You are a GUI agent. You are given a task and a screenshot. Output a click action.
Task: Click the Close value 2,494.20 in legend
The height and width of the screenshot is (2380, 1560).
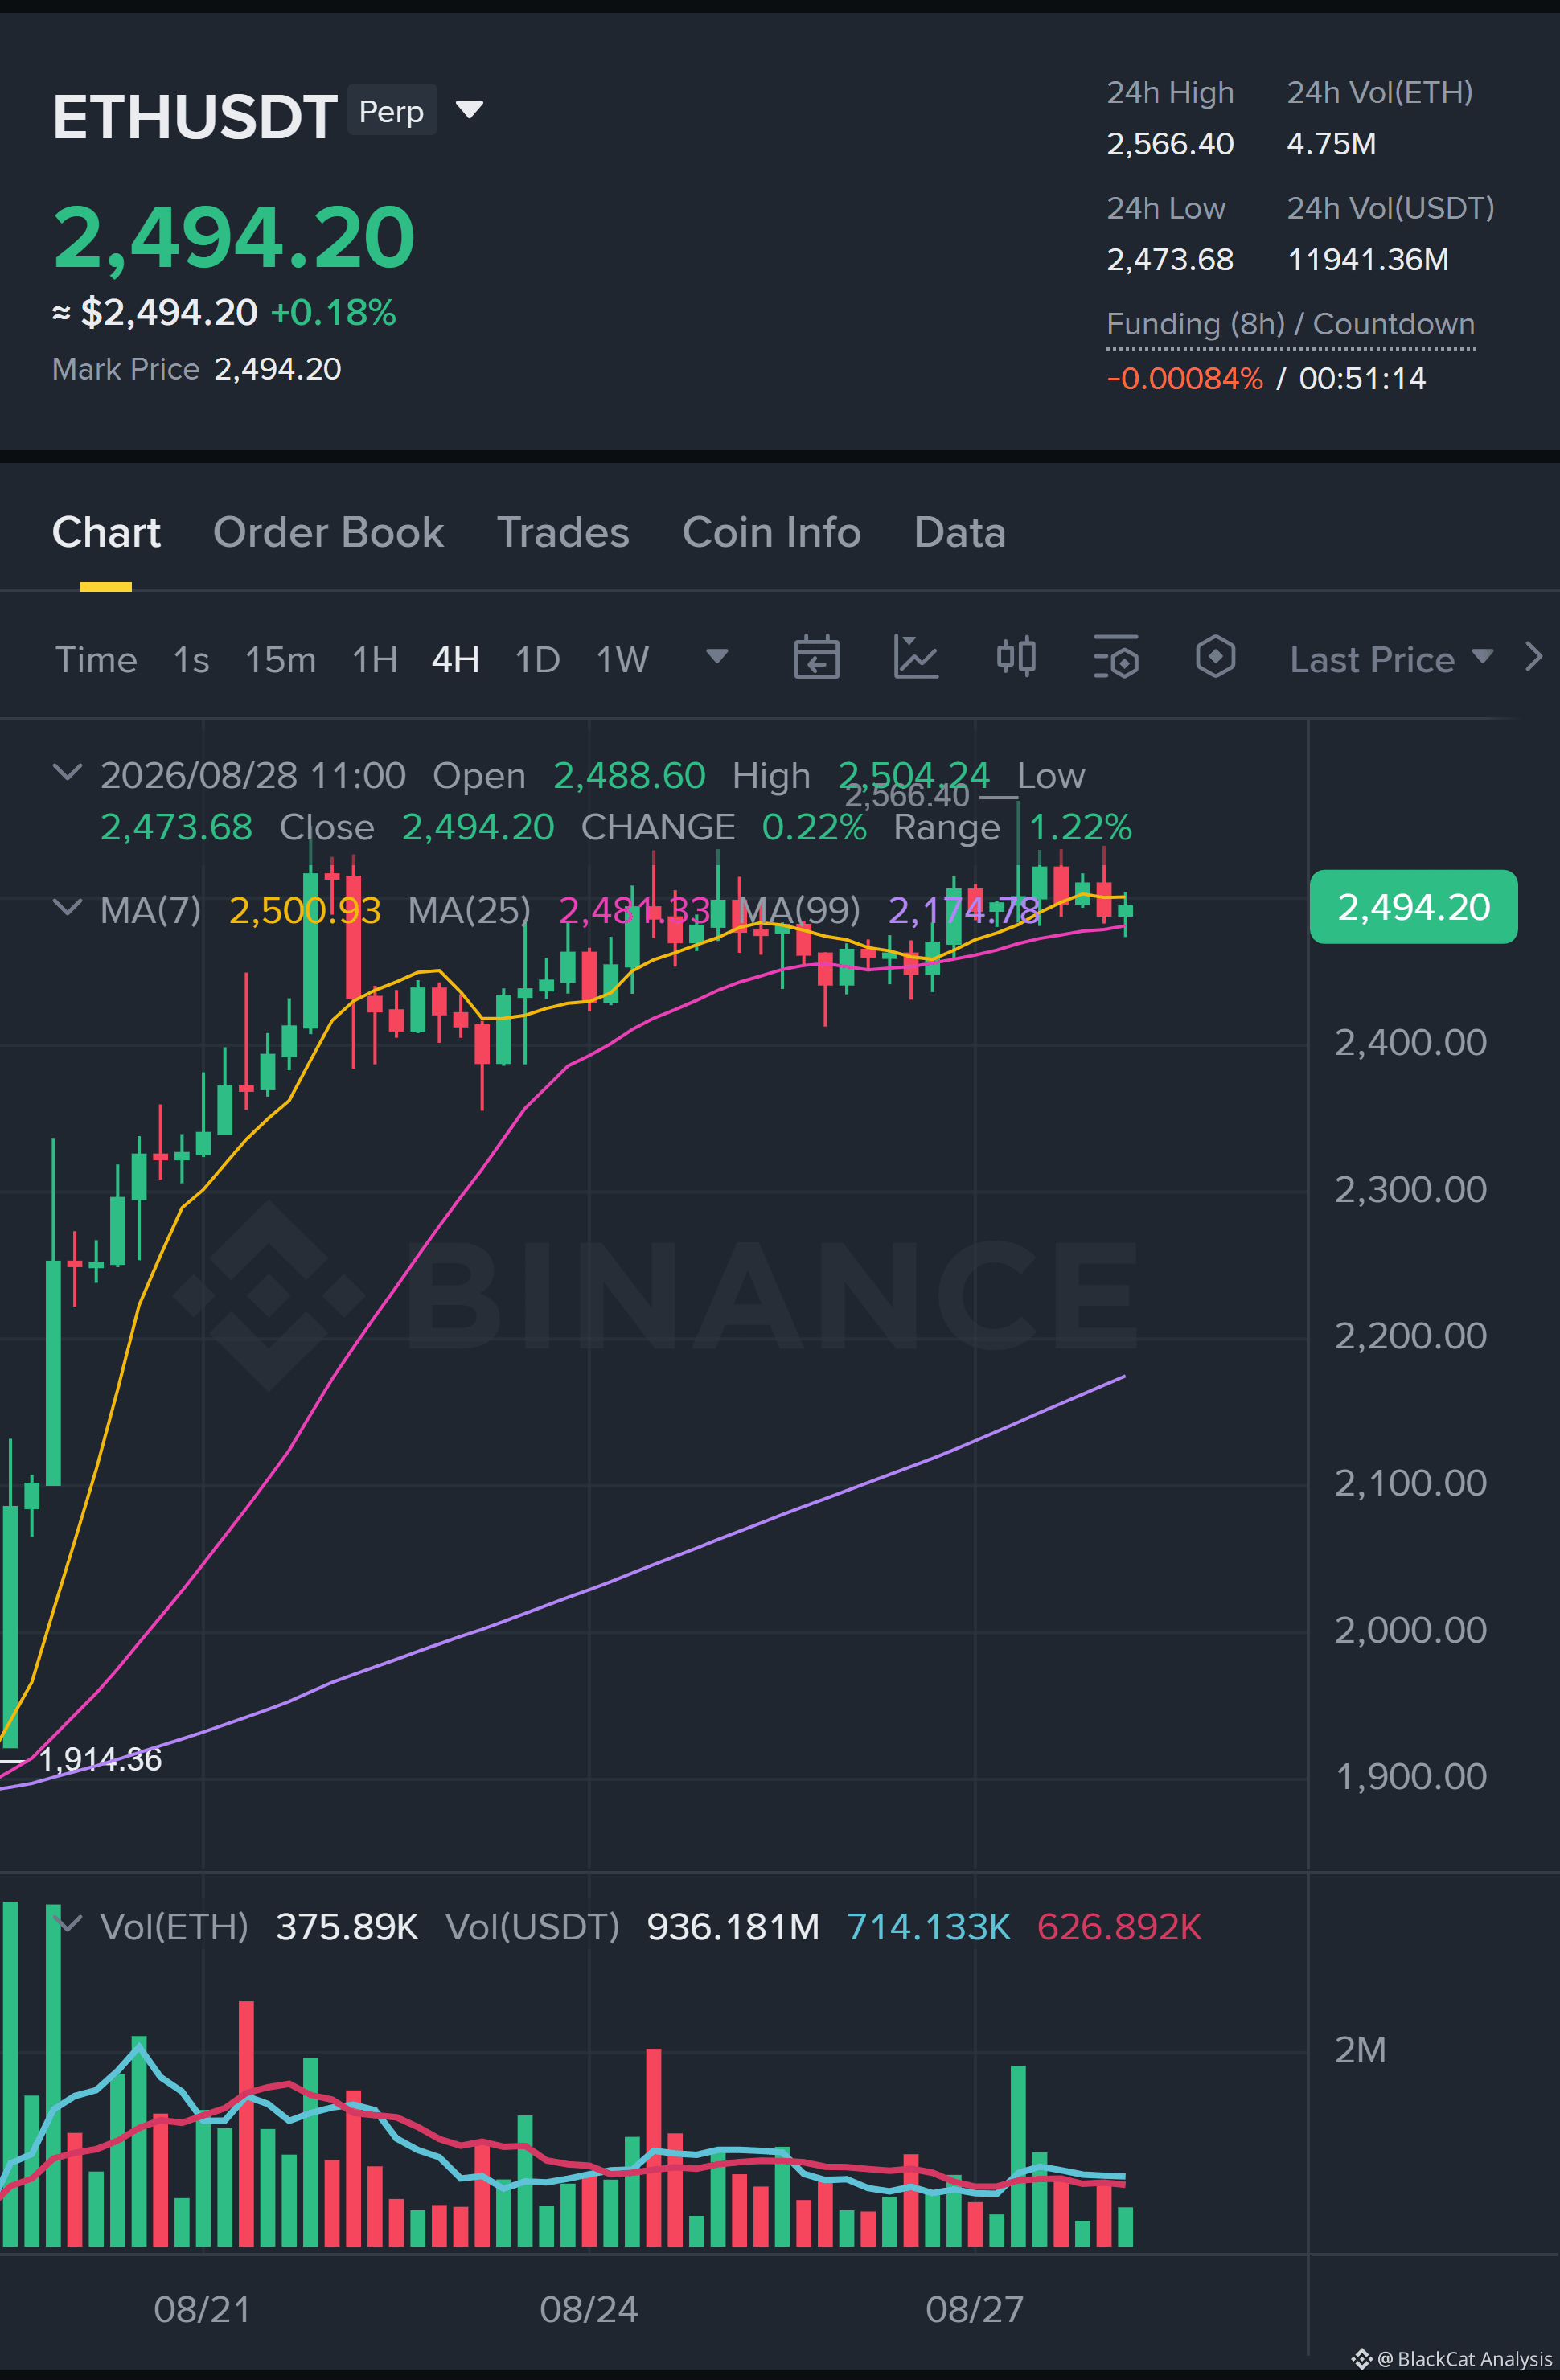(x=477, y=827)
